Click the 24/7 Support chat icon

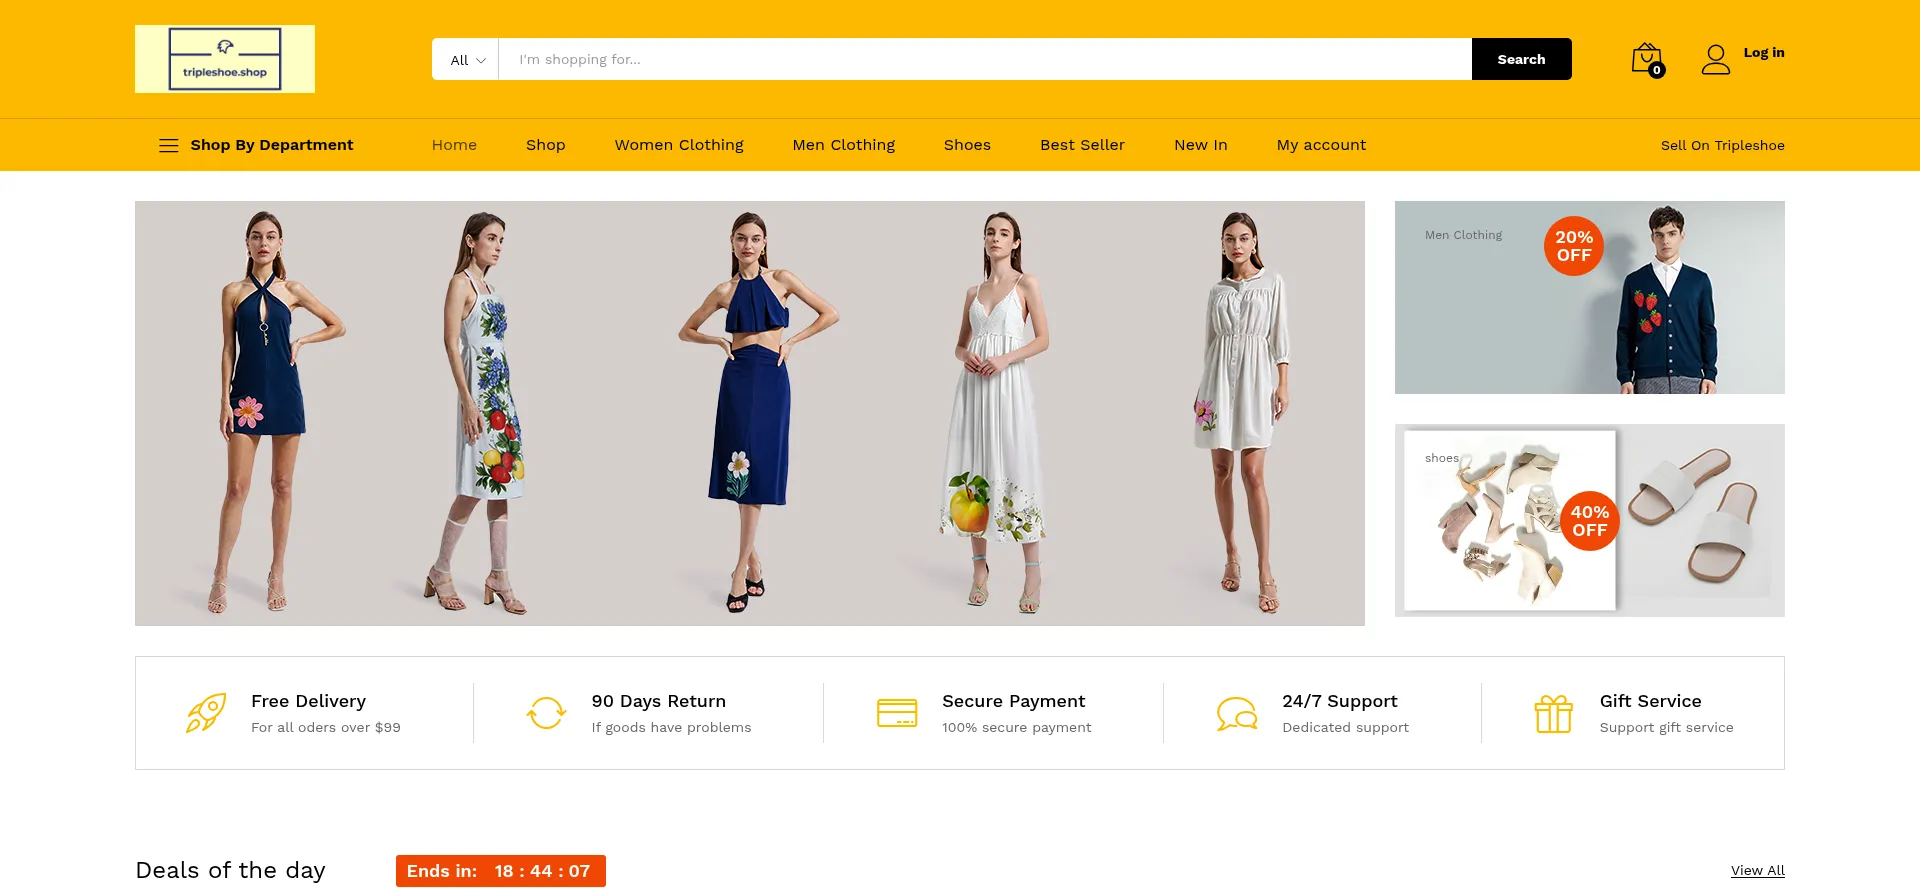coord(1236,713)
